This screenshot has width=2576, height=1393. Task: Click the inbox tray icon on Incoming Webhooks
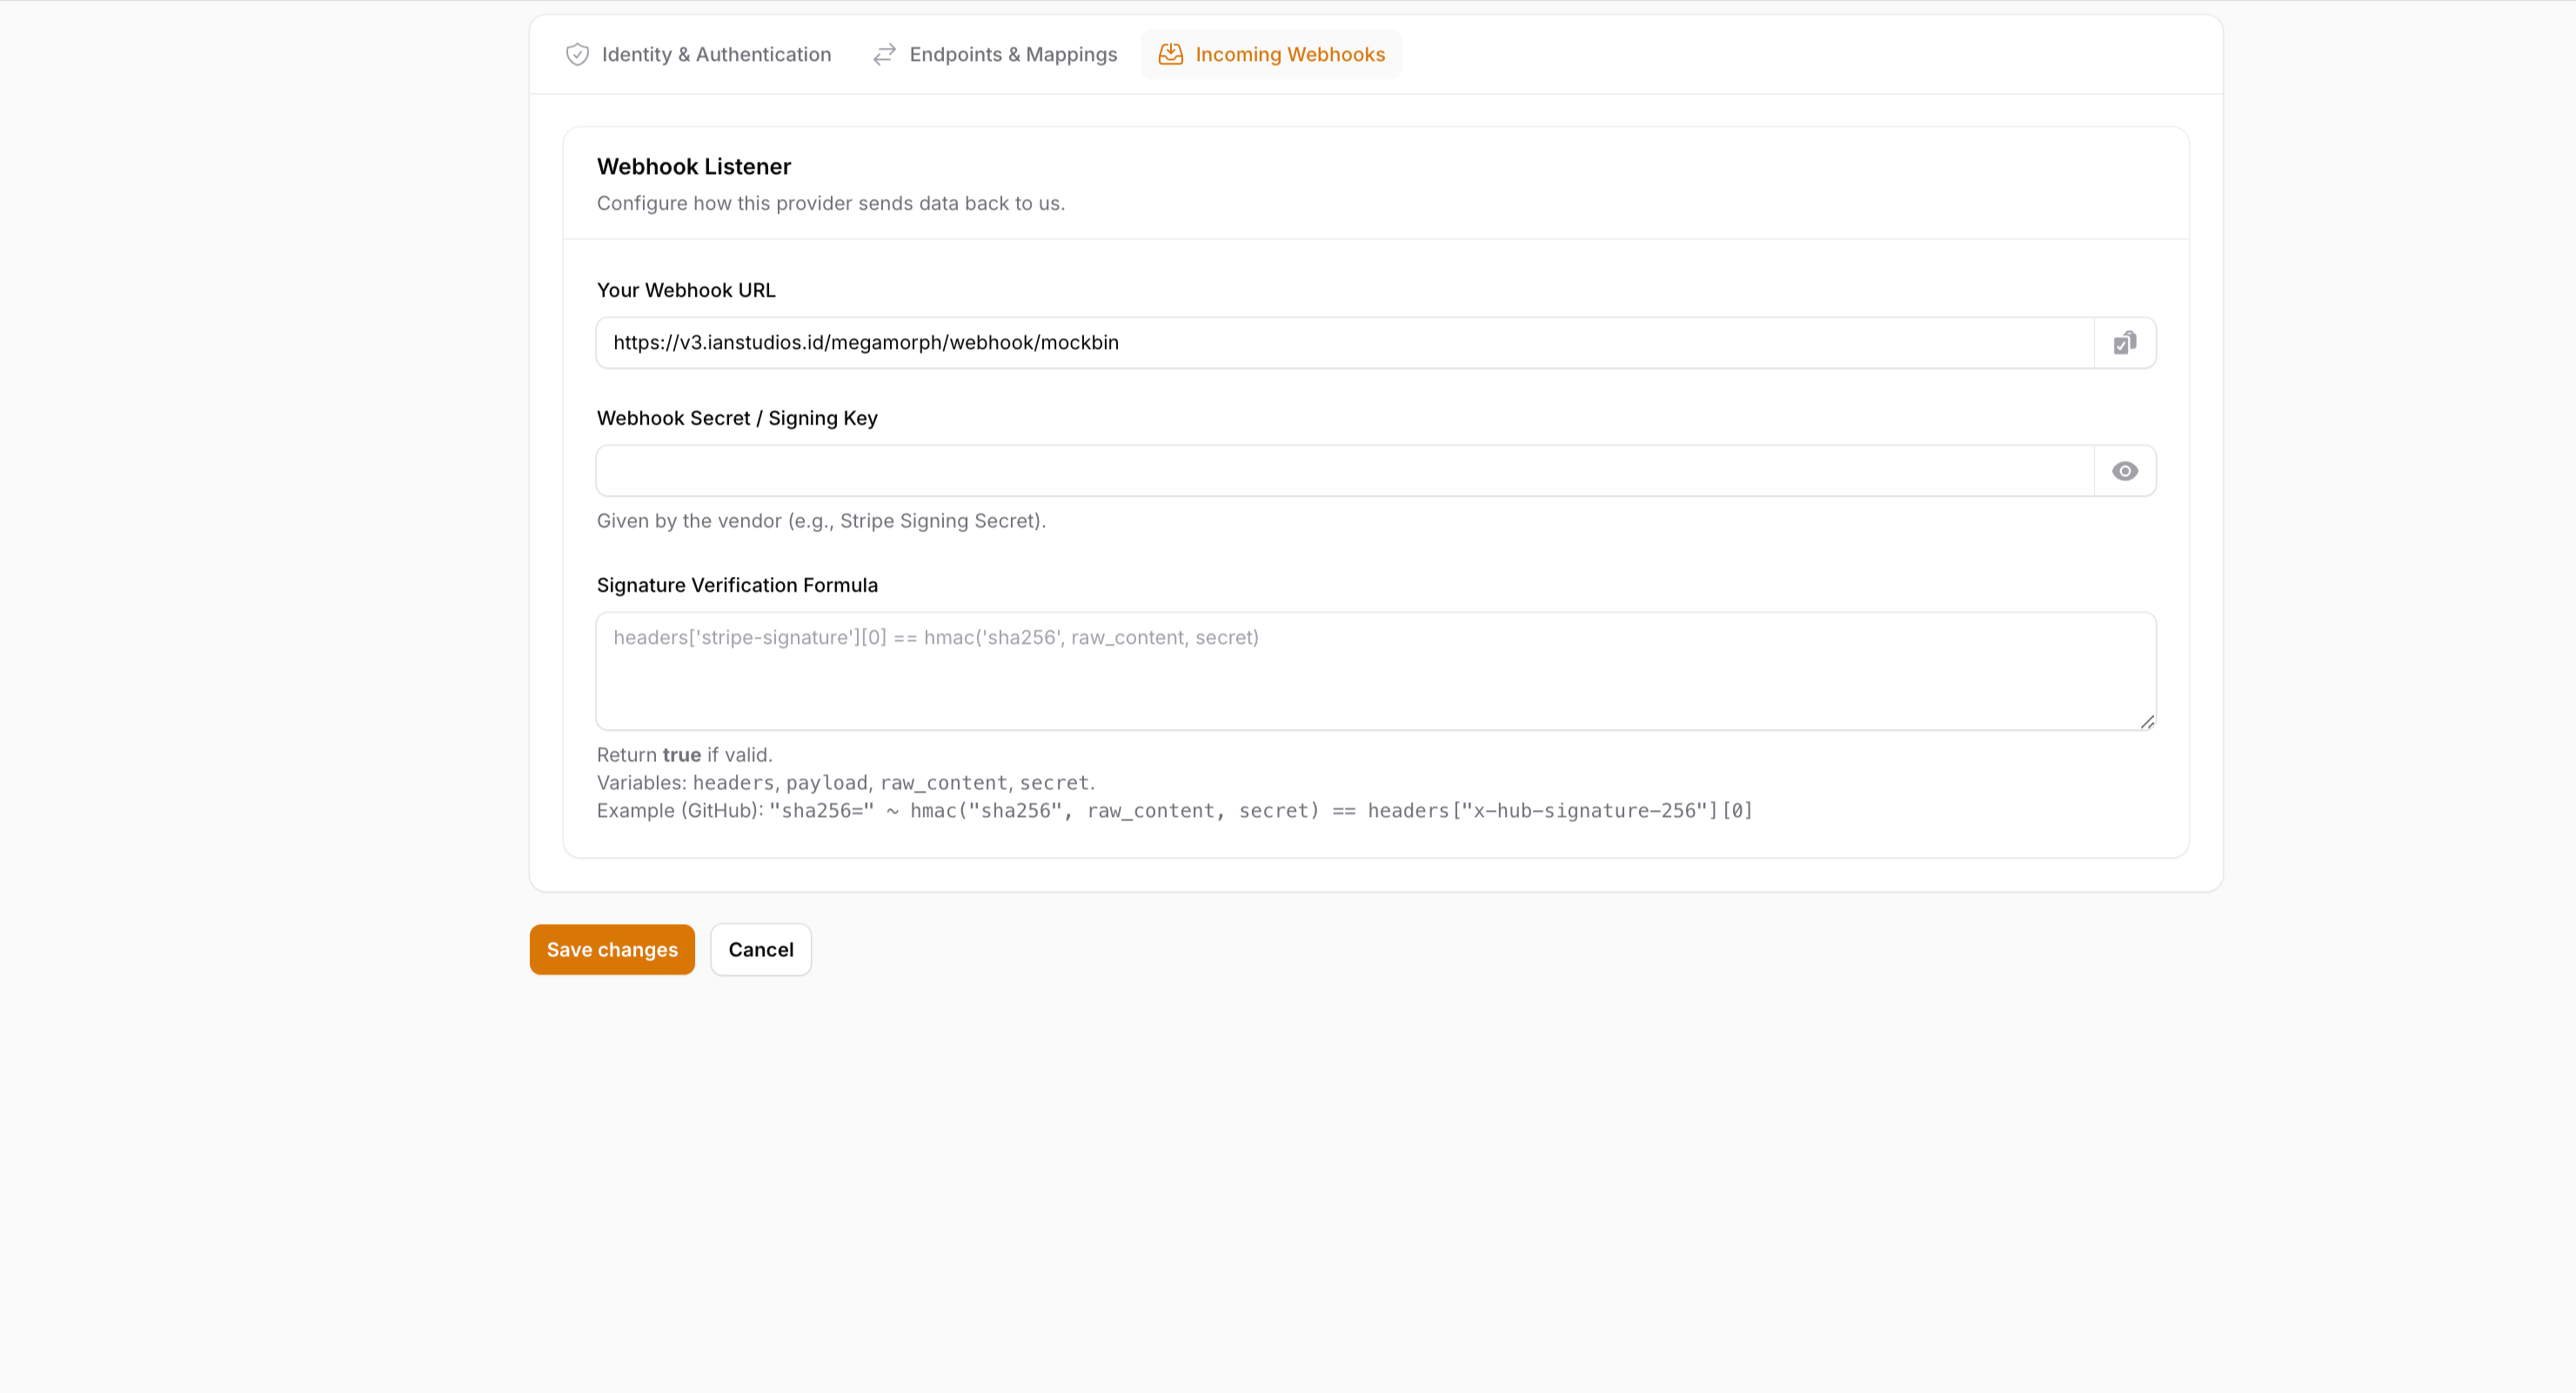point(1170,54)
